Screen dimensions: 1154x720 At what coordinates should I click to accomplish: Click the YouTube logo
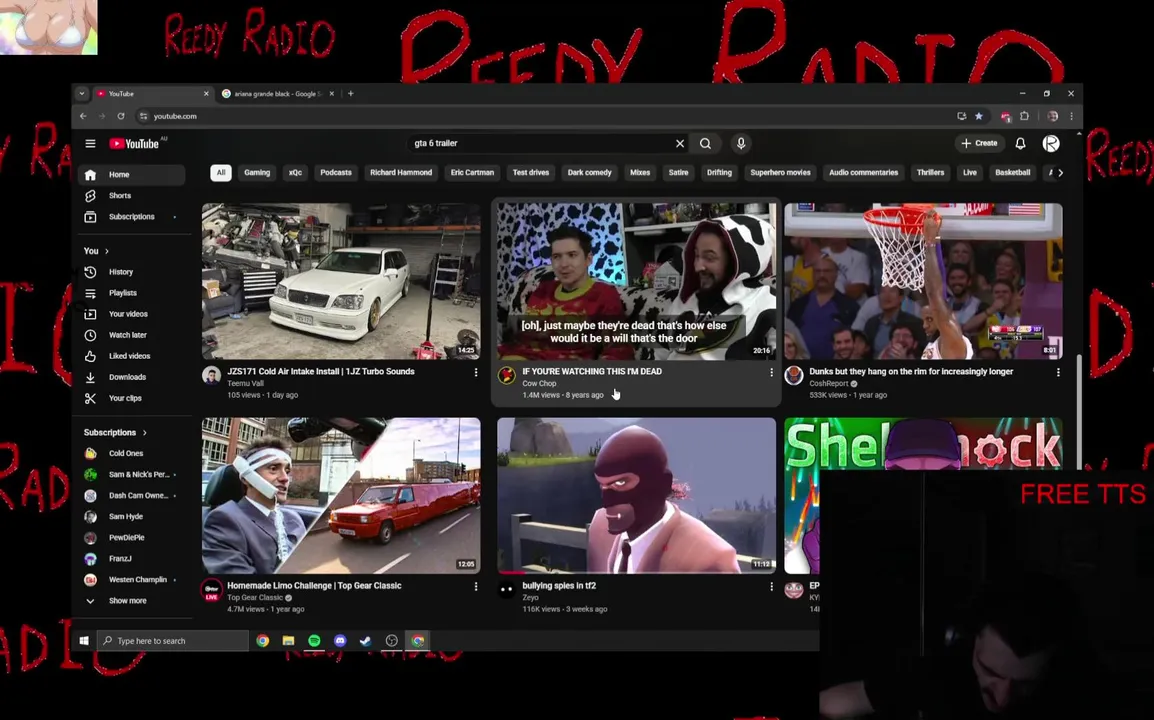[135, 144]
